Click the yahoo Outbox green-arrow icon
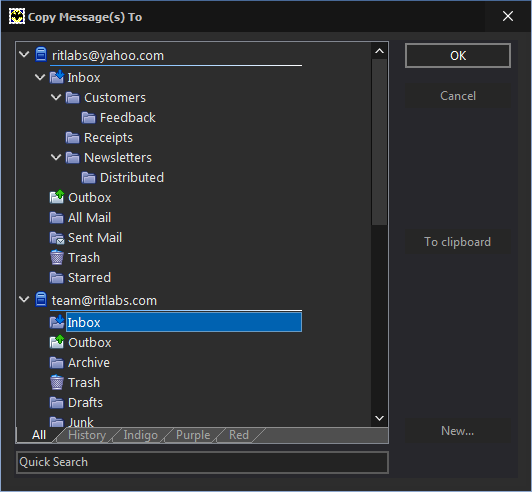The height and width of the screenshot is (492, 532). coord(56,197)
